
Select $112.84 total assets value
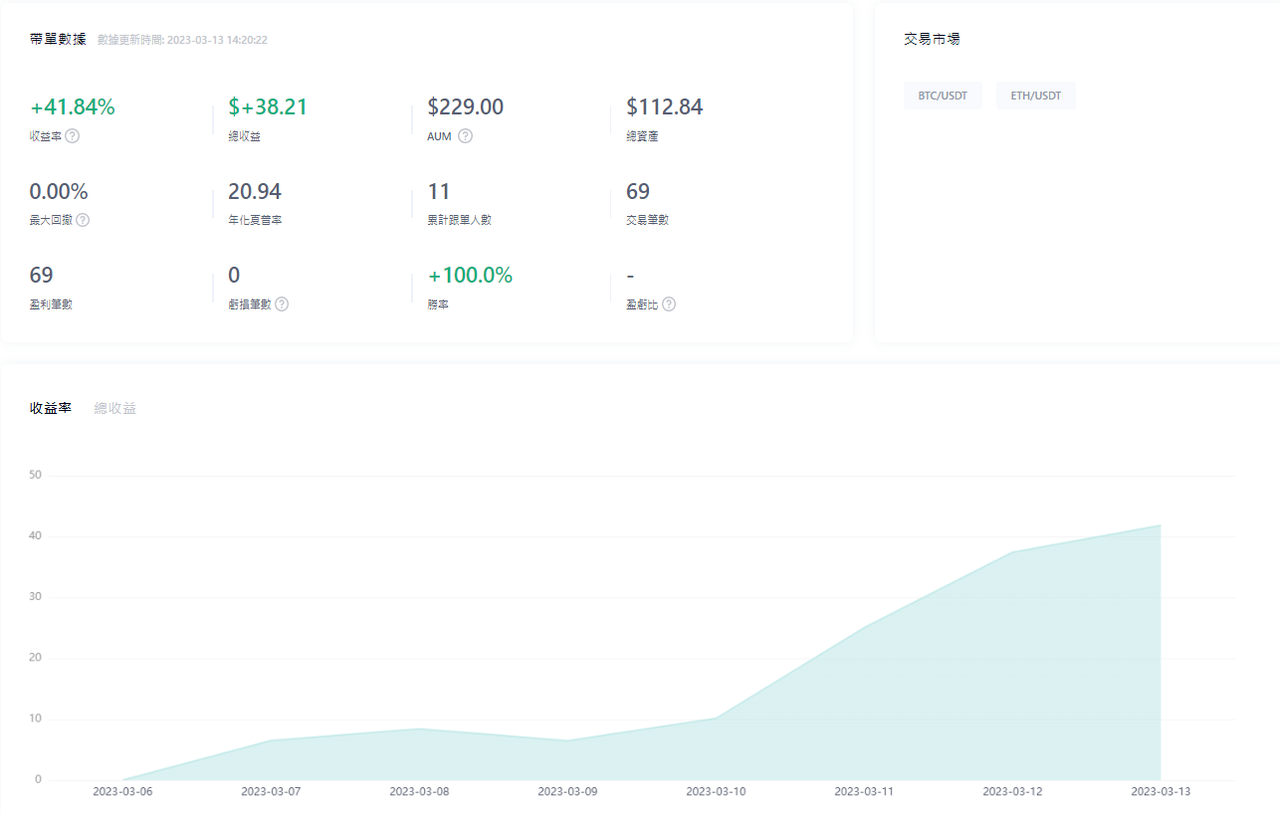664,107
